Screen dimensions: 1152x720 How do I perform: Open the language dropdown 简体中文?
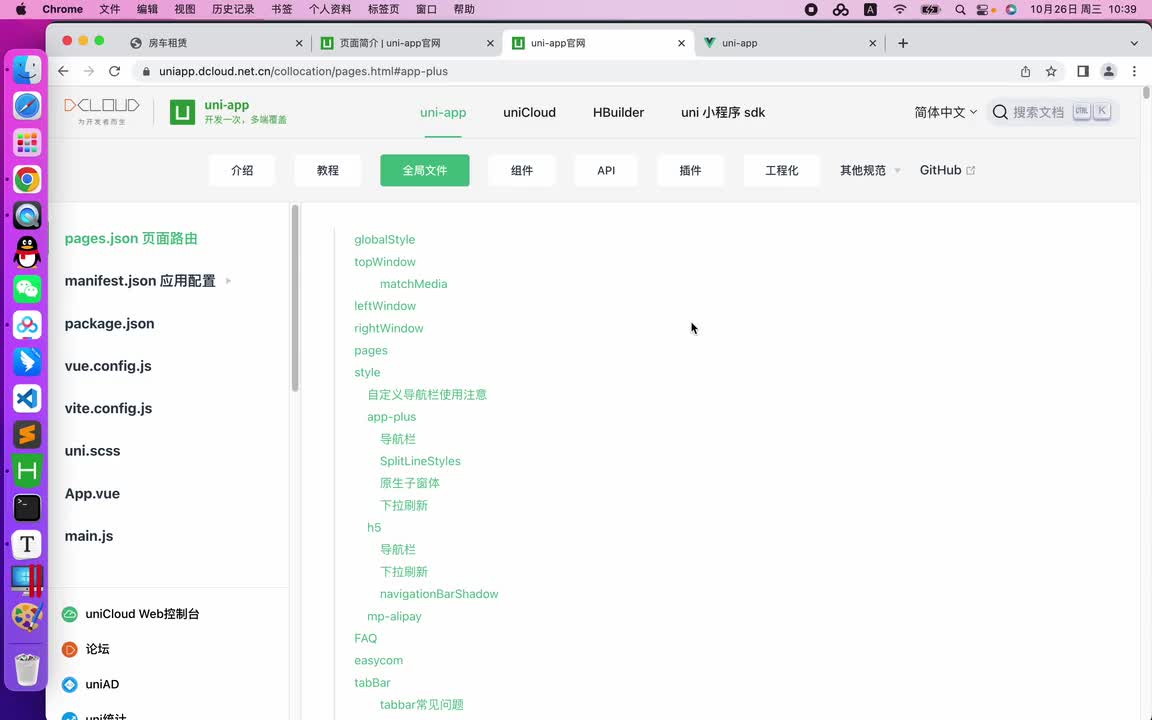(946, 112)
